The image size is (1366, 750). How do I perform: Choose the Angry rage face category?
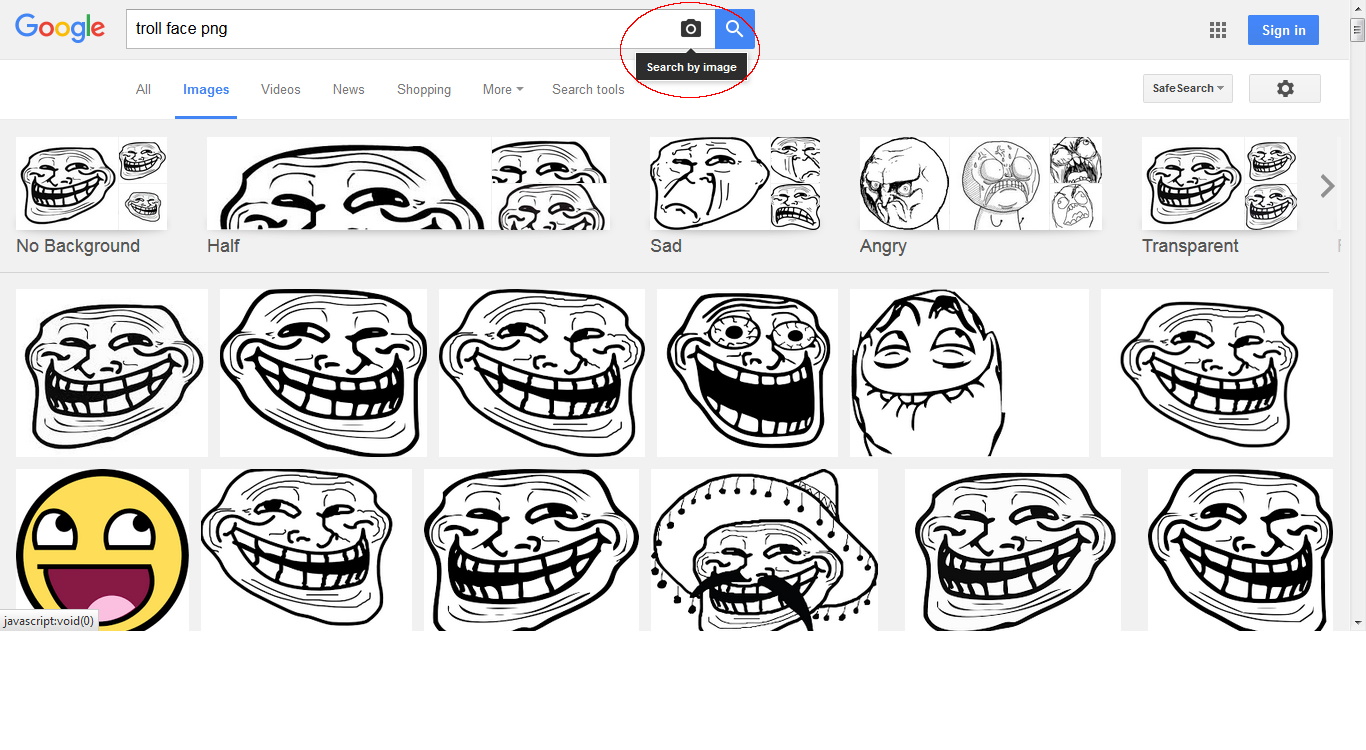[980, 195]
